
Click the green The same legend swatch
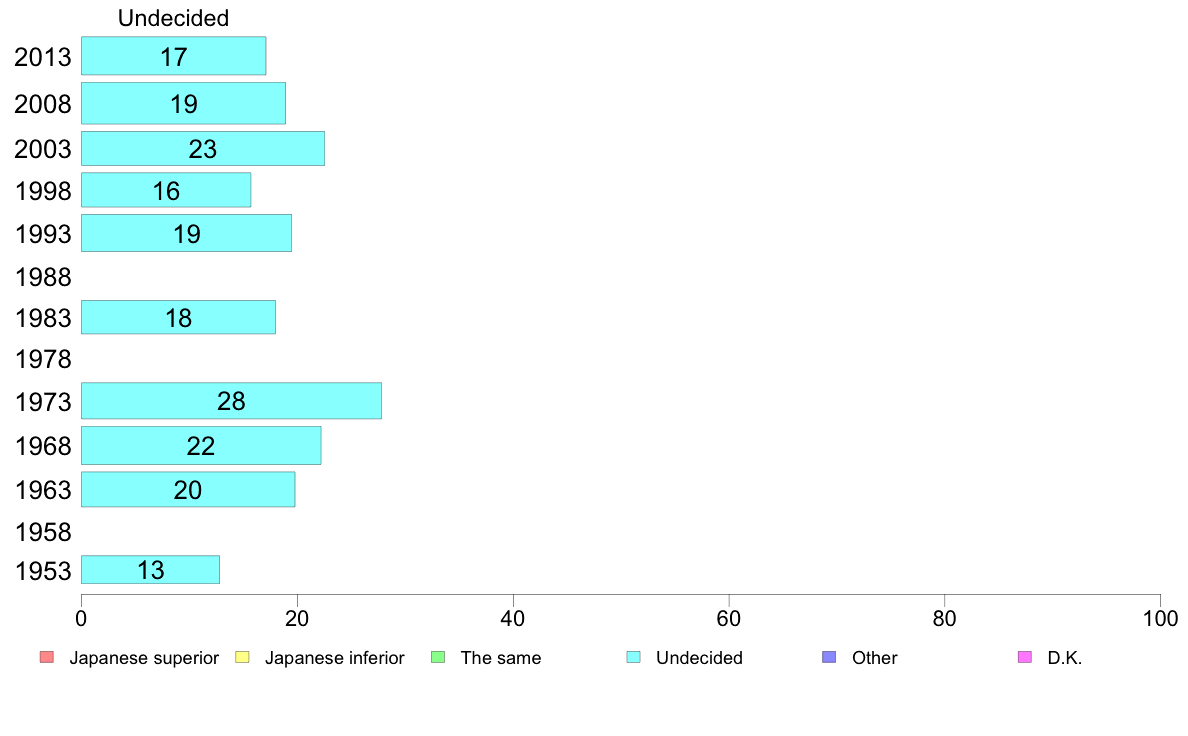click(438, 657)
